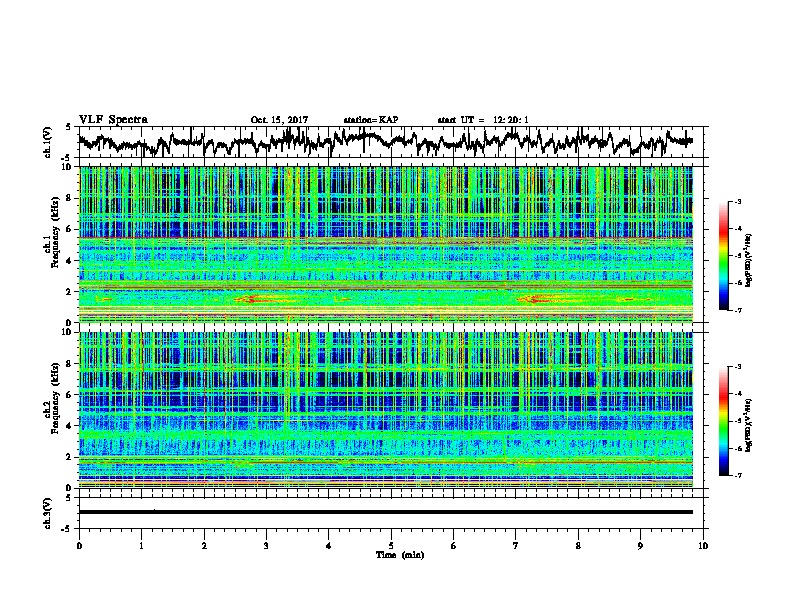Viewport: 792px width, 612px height.
Task: Click the ch.2 spectrogram panel
Action: [x=386, y=410]
